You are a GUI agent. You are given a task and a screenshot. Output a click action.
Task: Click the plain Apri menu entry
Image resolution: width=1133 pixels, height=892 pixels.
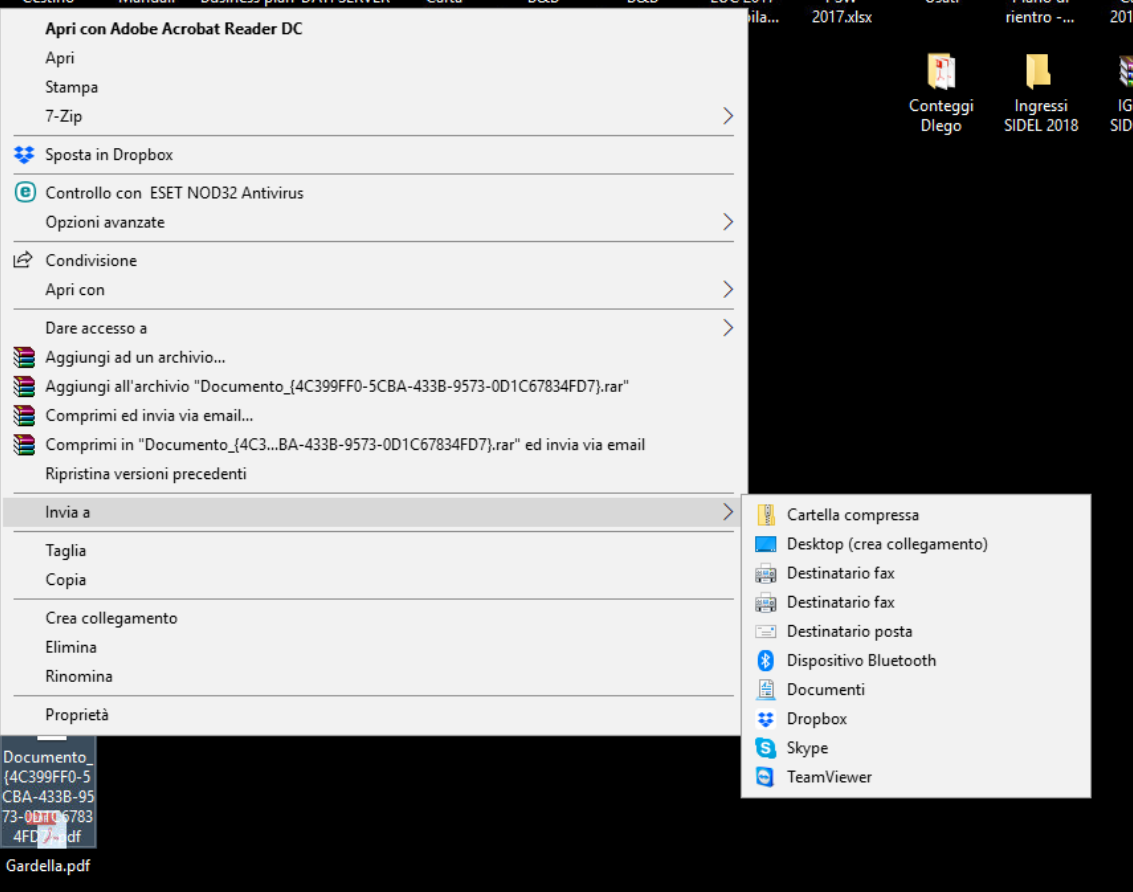[374, 58]
